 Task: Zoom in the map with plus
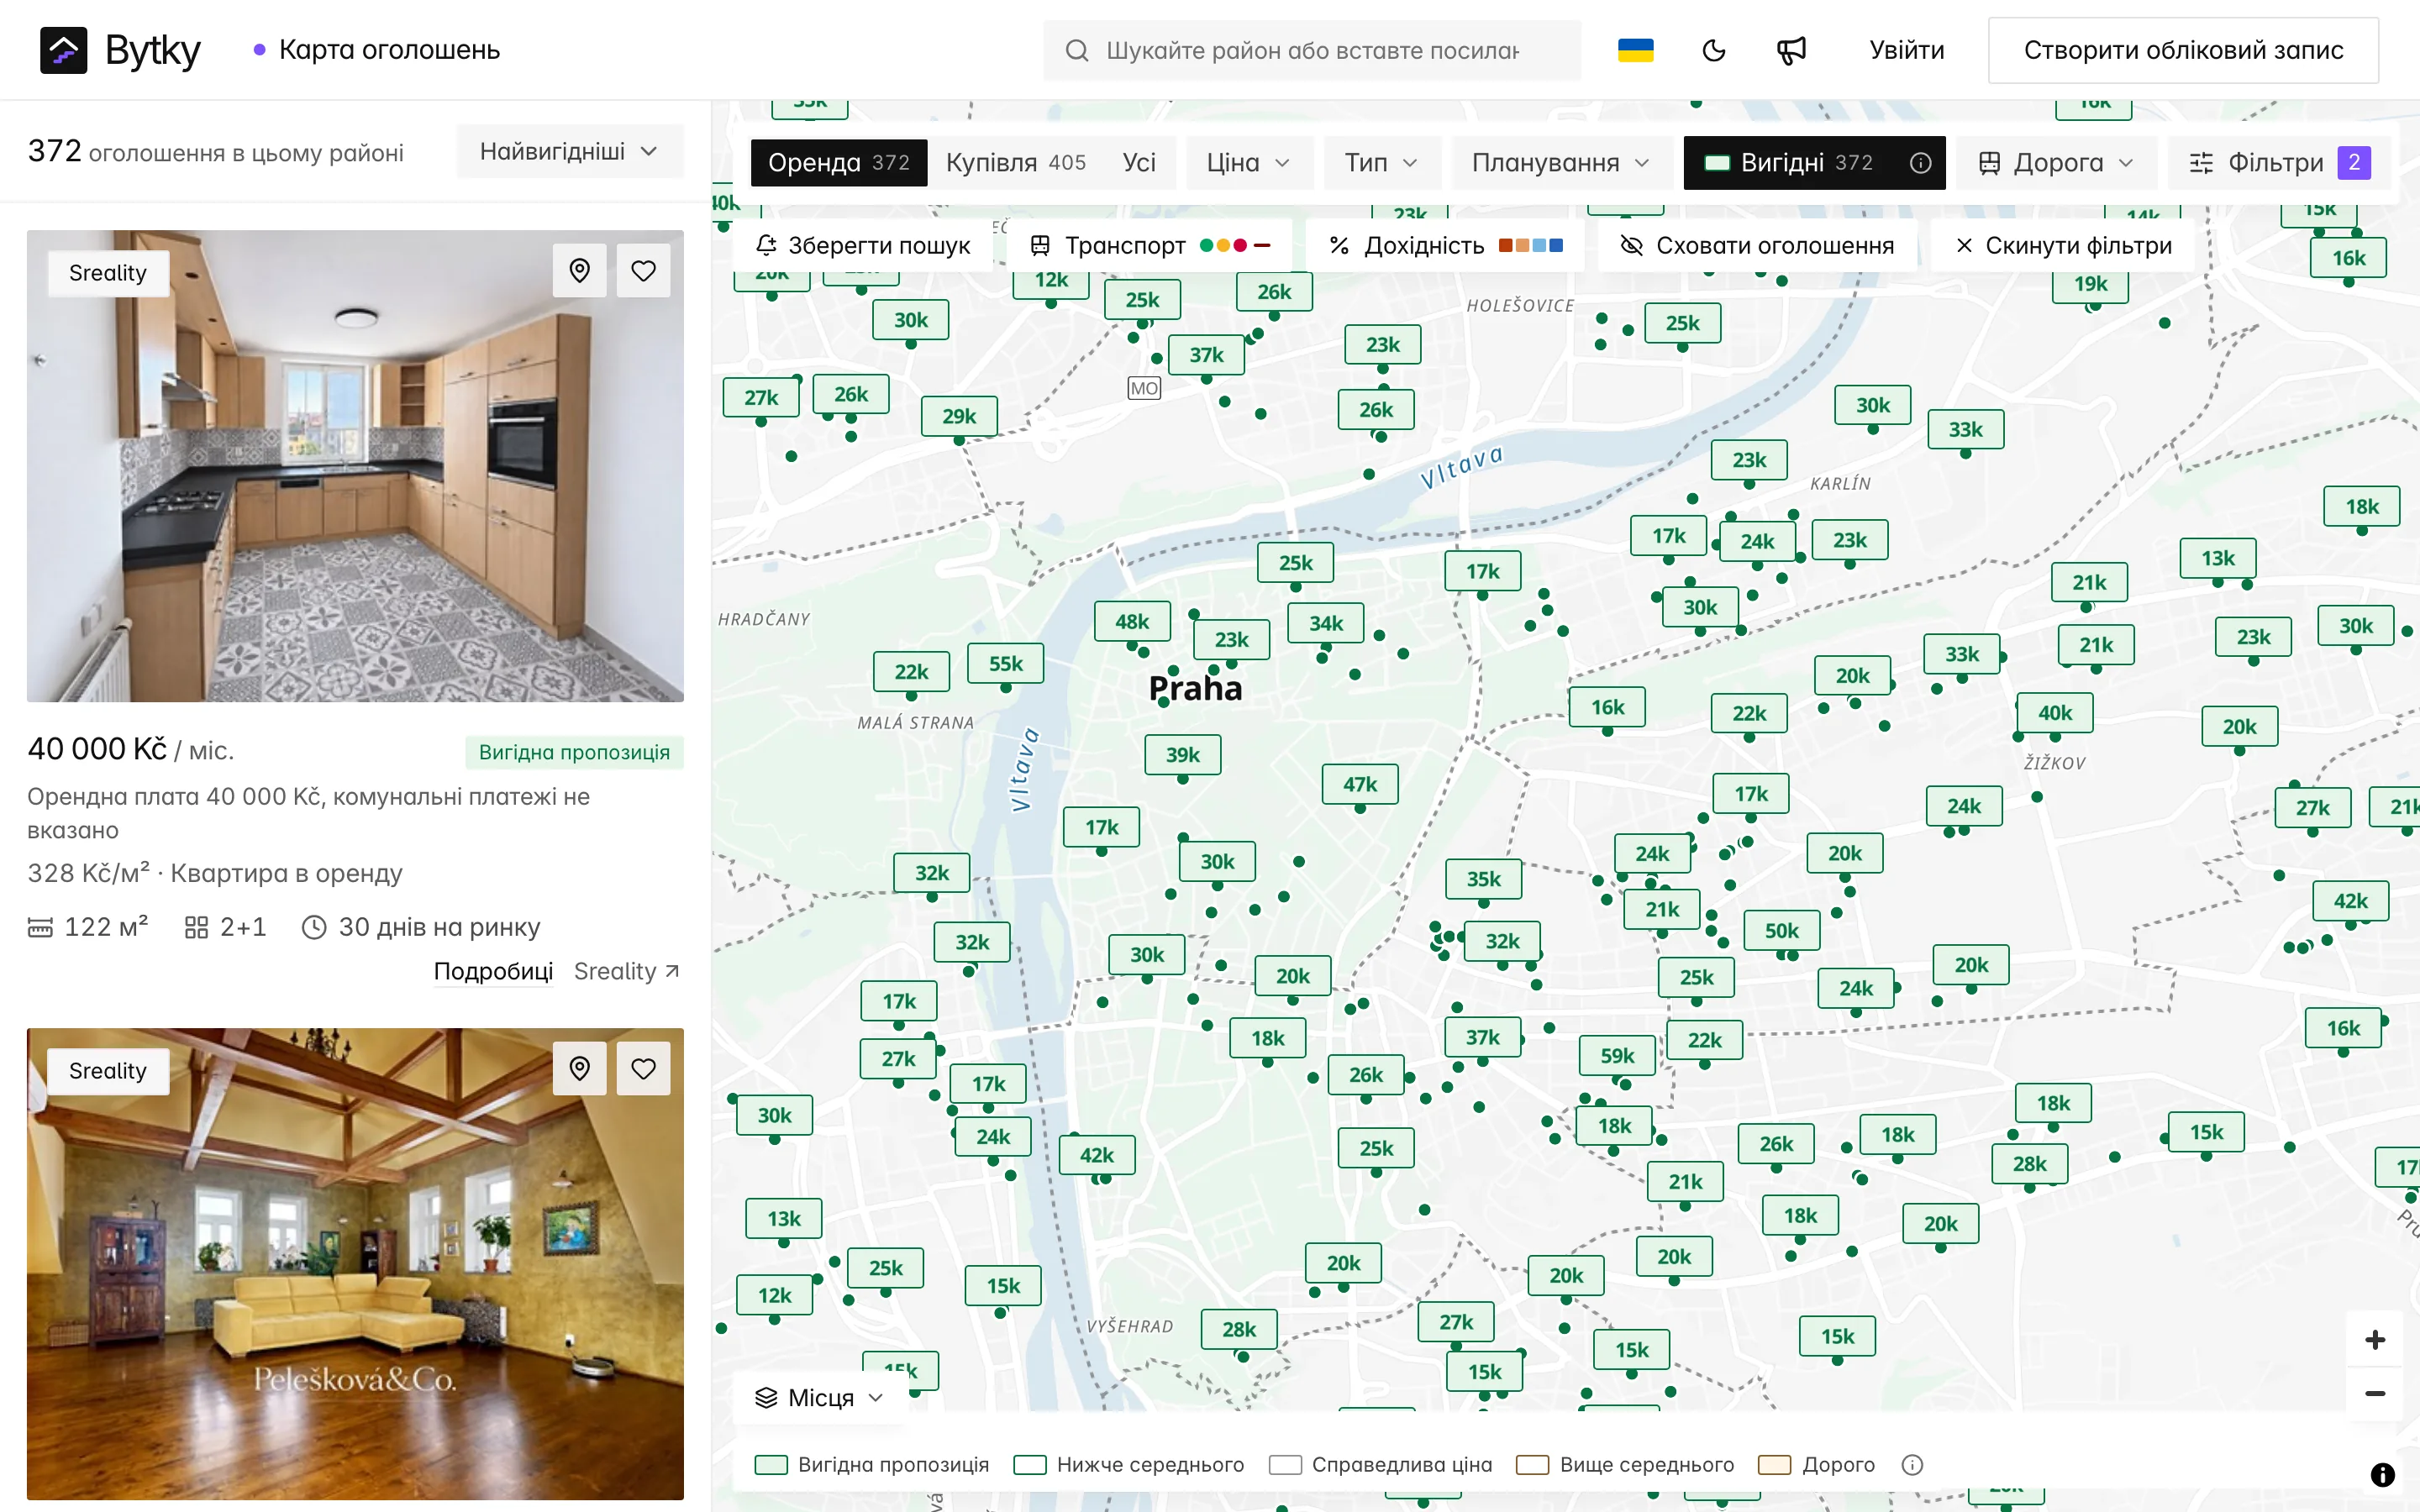coord(2375,1339)
